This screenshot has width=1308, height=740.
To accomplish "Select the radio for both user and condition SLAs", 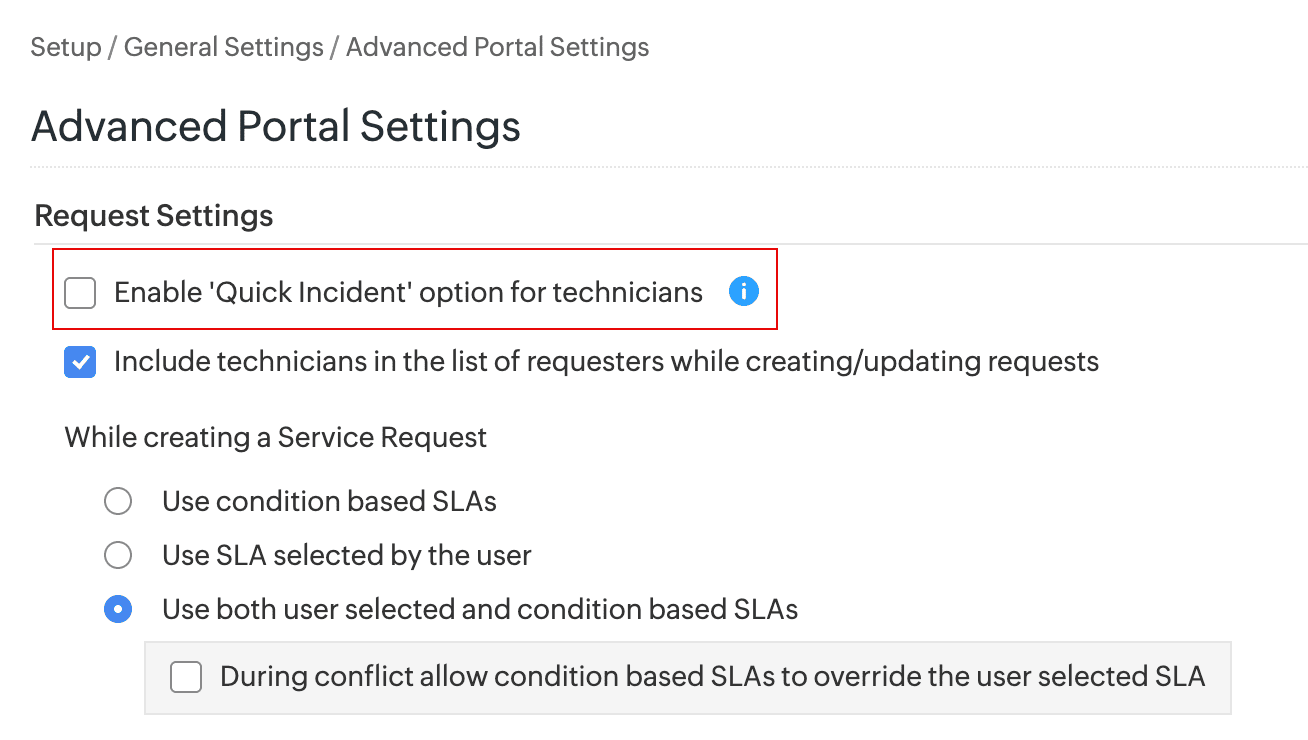I will pyautogui.click(x=118, y=609).
